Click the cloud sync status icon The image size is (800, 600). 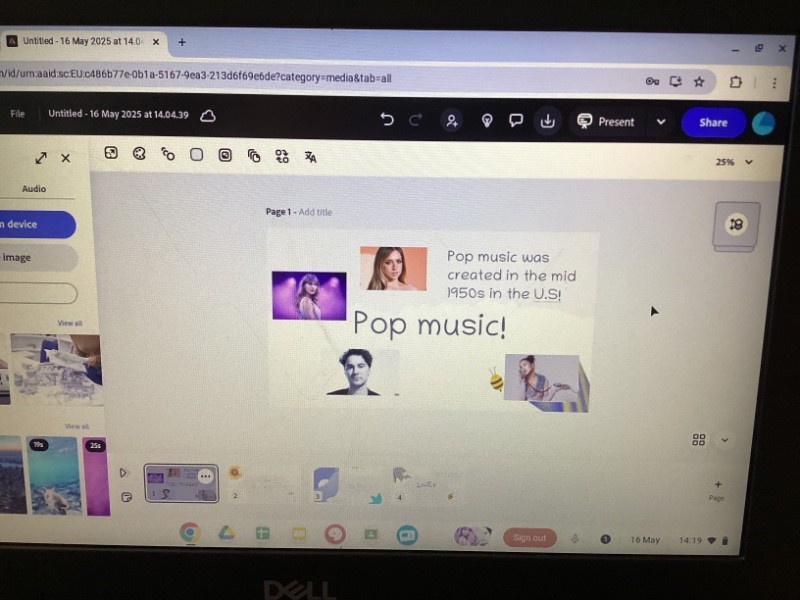coord(208,116)
